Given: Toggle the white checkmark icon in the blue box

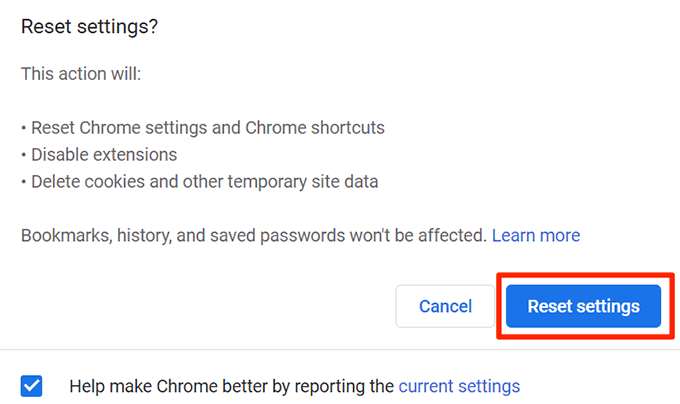Looking at the screenshot, I should pyautogui.click(x=32, y=386).
